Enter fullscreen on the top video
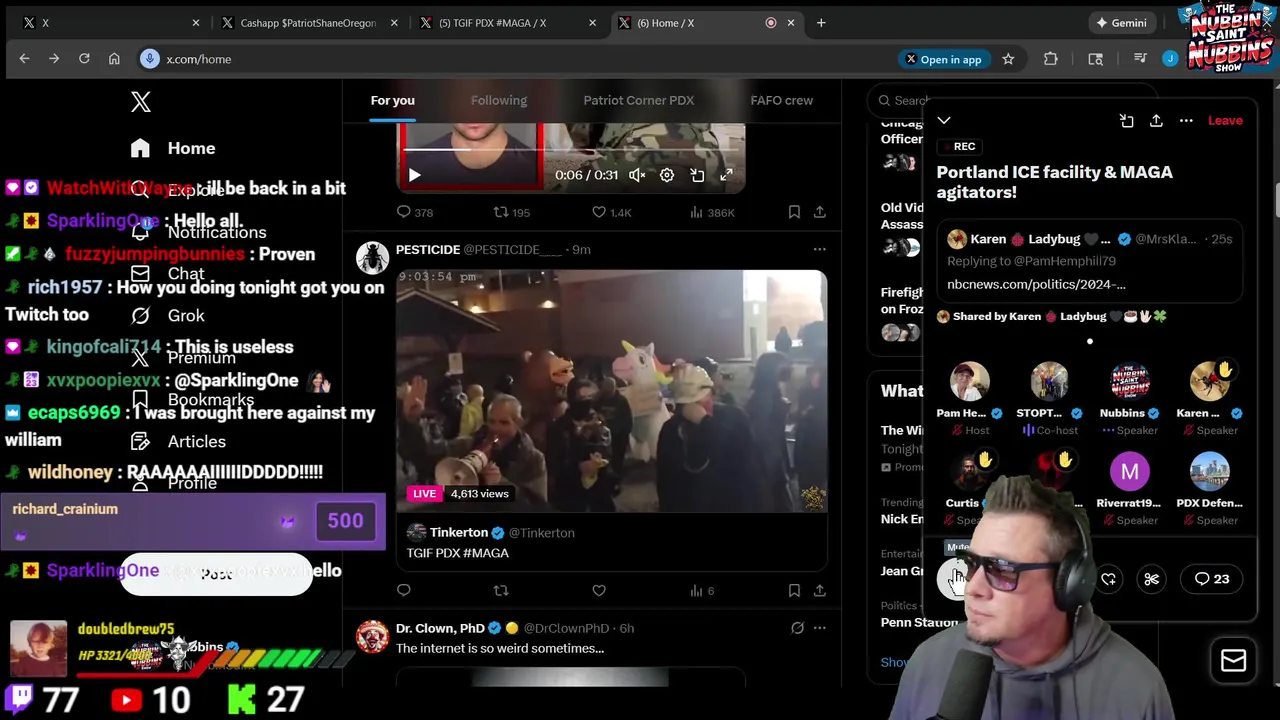Screen dimensions: 1280x720 (x=727, y=176)
